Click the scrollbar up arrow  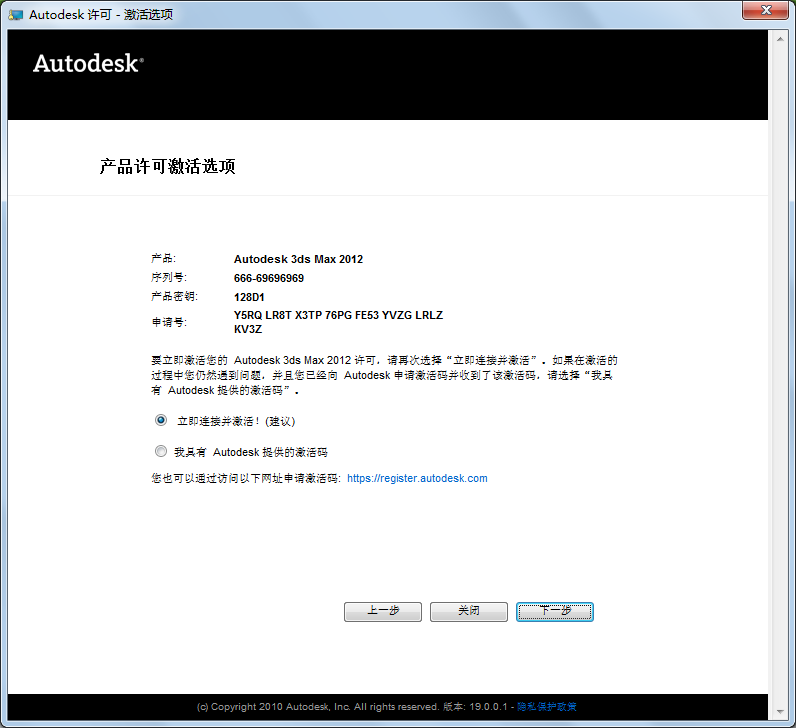tap(780, 39)
